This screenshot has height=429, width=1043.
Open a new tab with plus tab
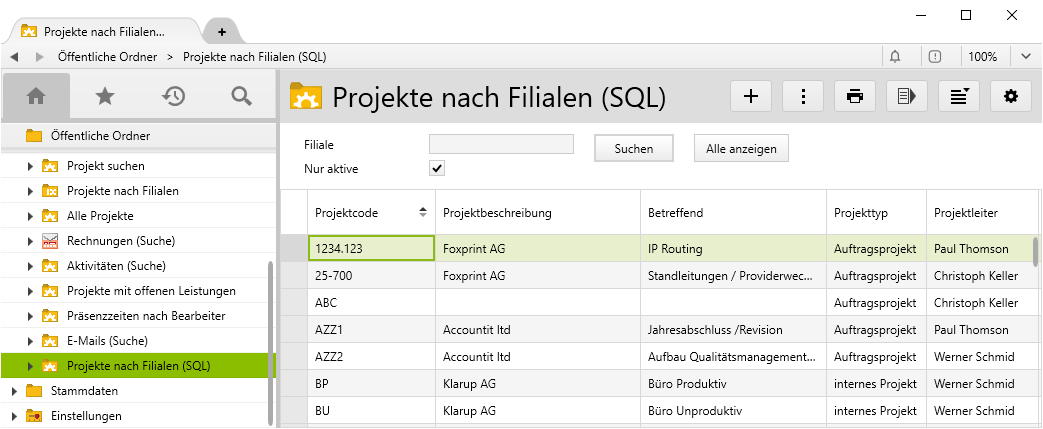tap(222, 32)
